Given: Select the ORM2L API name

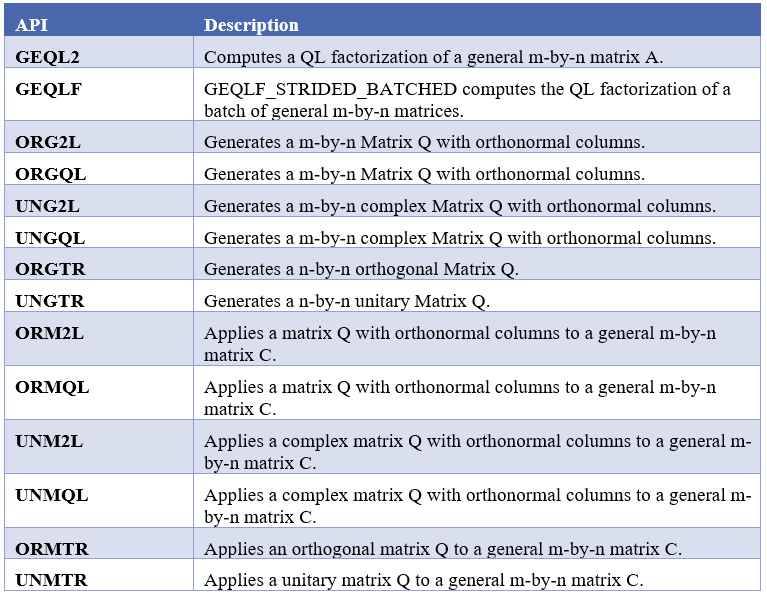Looking at the screenshot, I should tap(50, 334).
